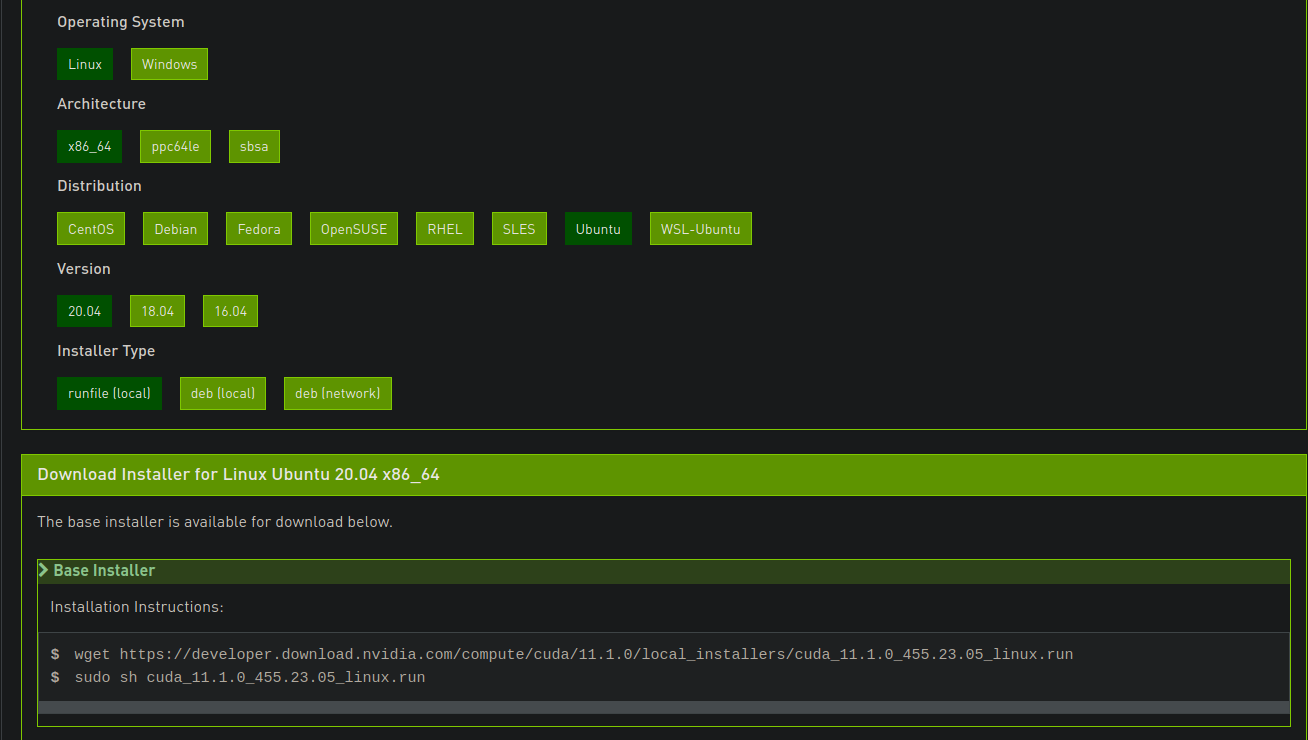Choose the ppc64le architecture
This screenshot has height=740, width=1308.
pos(175,146)
